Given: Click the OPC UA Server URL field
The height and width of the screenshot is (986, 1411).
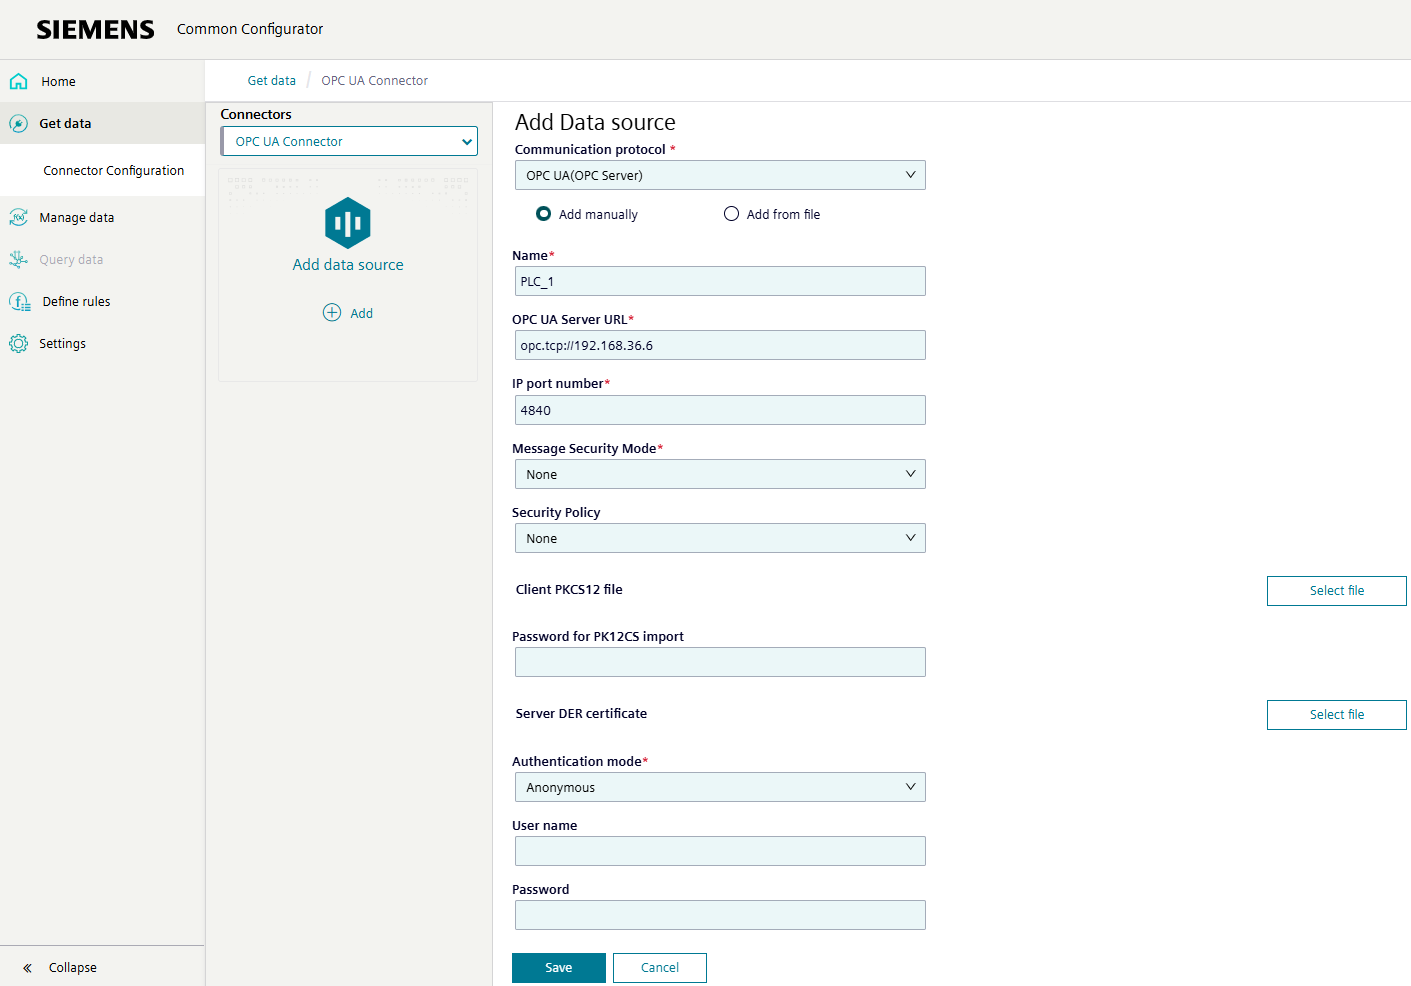Looking at the screenshot, I should [x=720, y=346].
